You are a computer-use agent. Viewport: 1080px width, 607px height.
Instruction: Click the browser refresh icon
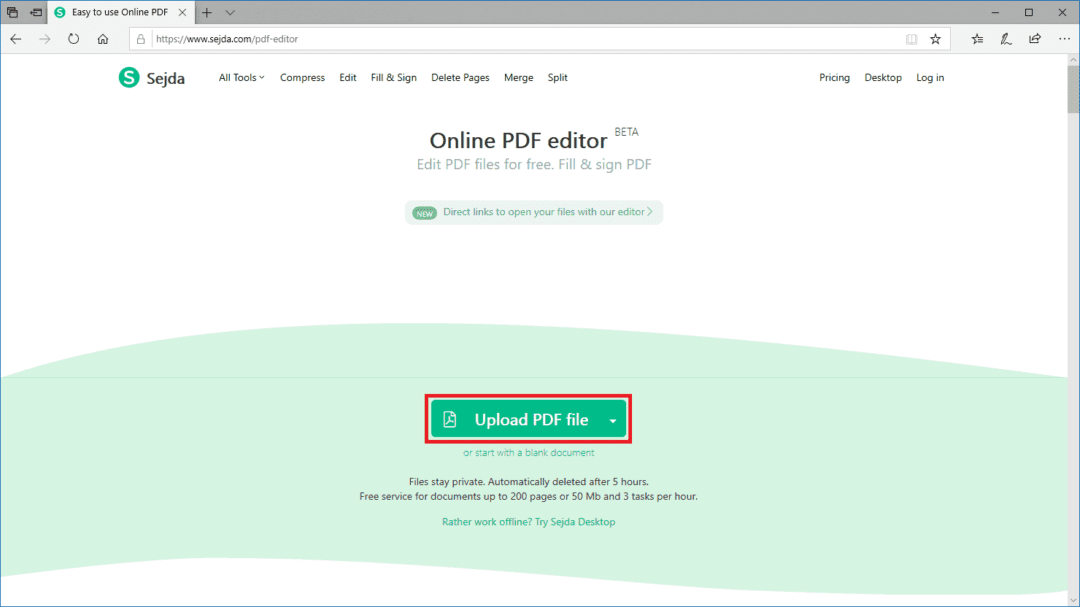73,39
